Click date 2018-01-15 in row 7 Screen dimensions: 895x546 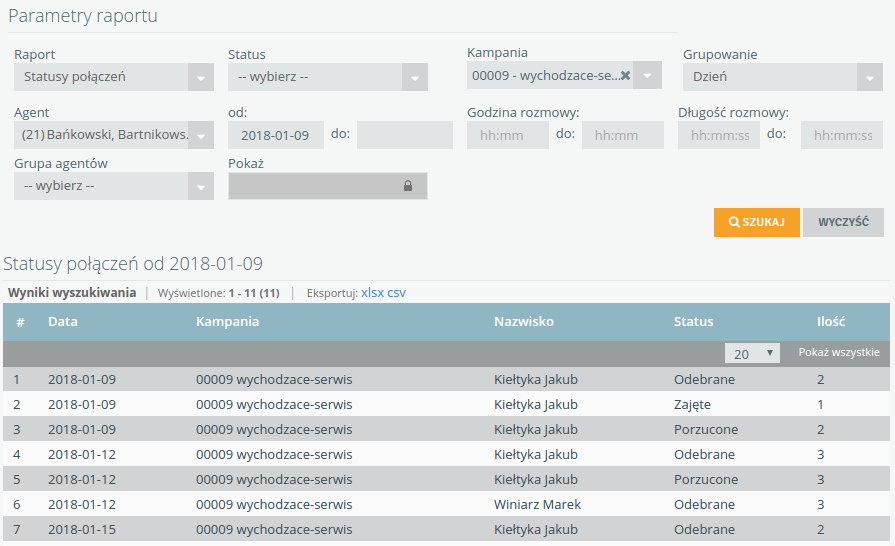(82, 529)
